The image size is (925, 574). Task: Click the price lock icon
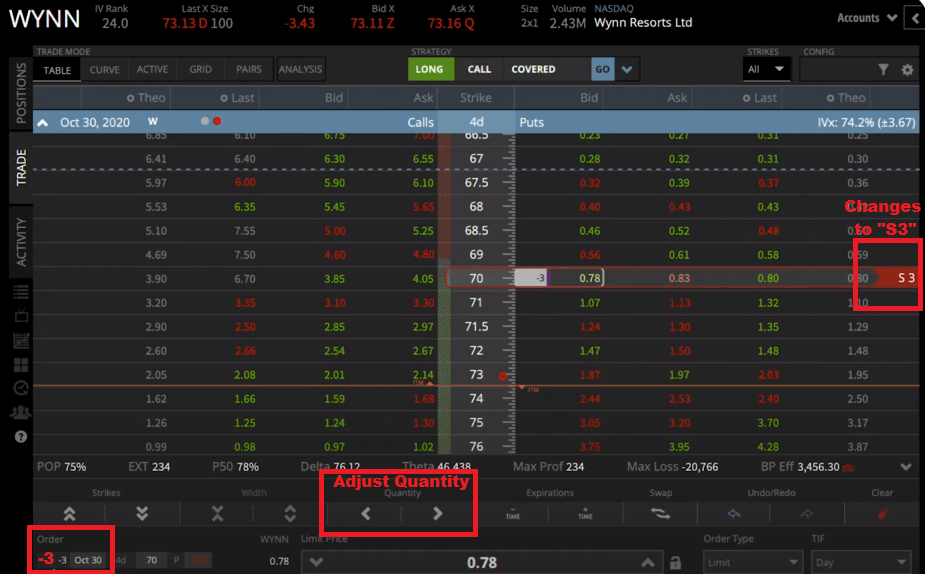point(676,563)
